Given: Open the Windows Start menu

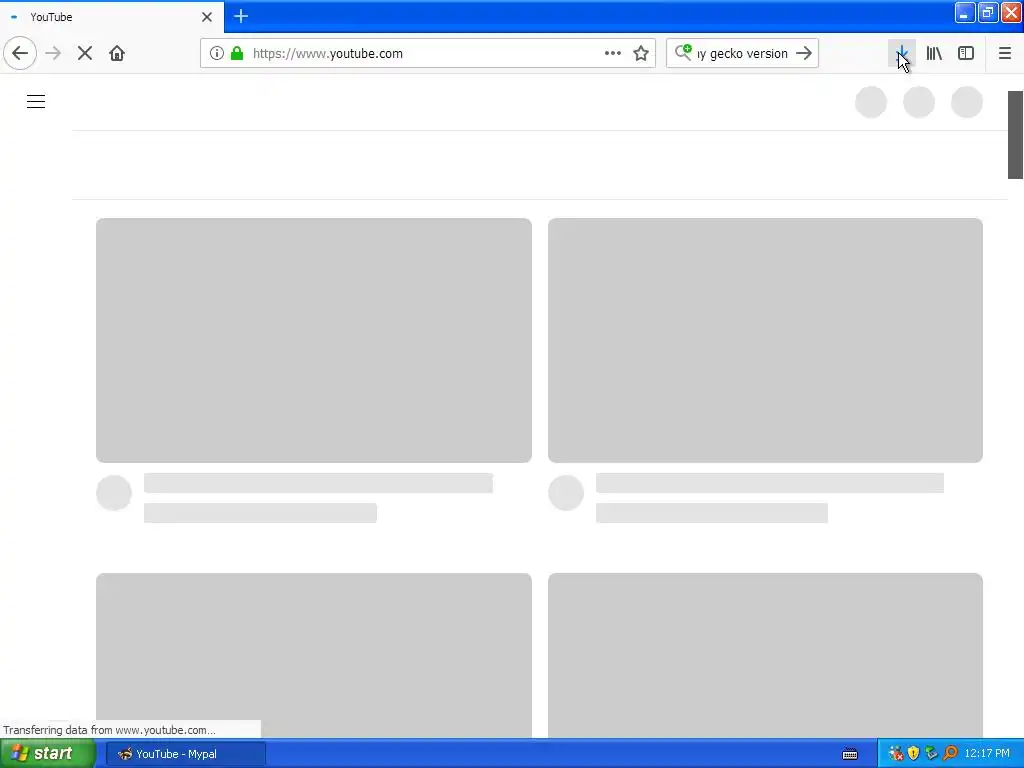Looking at the screenshot, I should (48, 754).
